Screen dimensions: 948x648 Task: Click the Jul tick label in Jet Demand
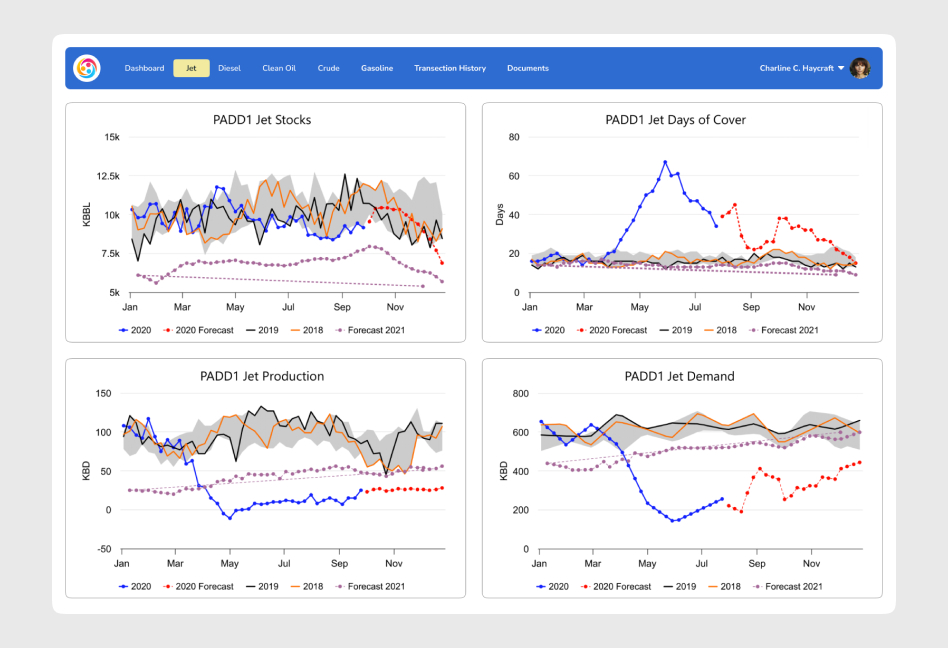coord(701,563)
